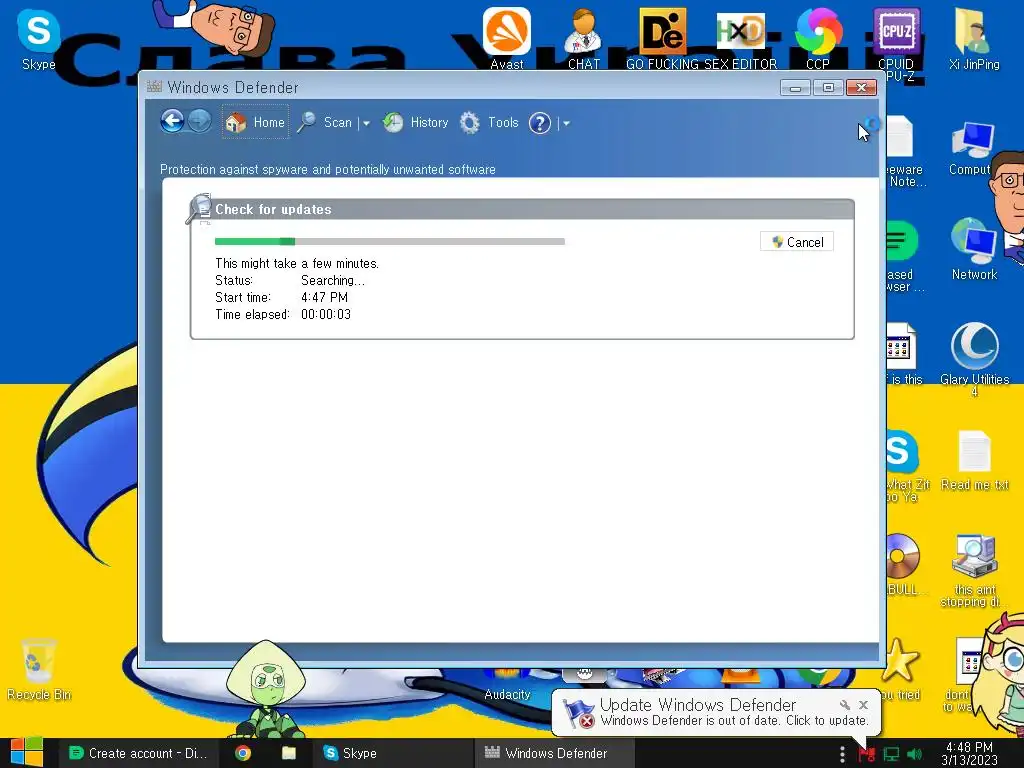Maximize the Windows Defender window
This screenshot has width=1024, height=768.
click(828, 88)
